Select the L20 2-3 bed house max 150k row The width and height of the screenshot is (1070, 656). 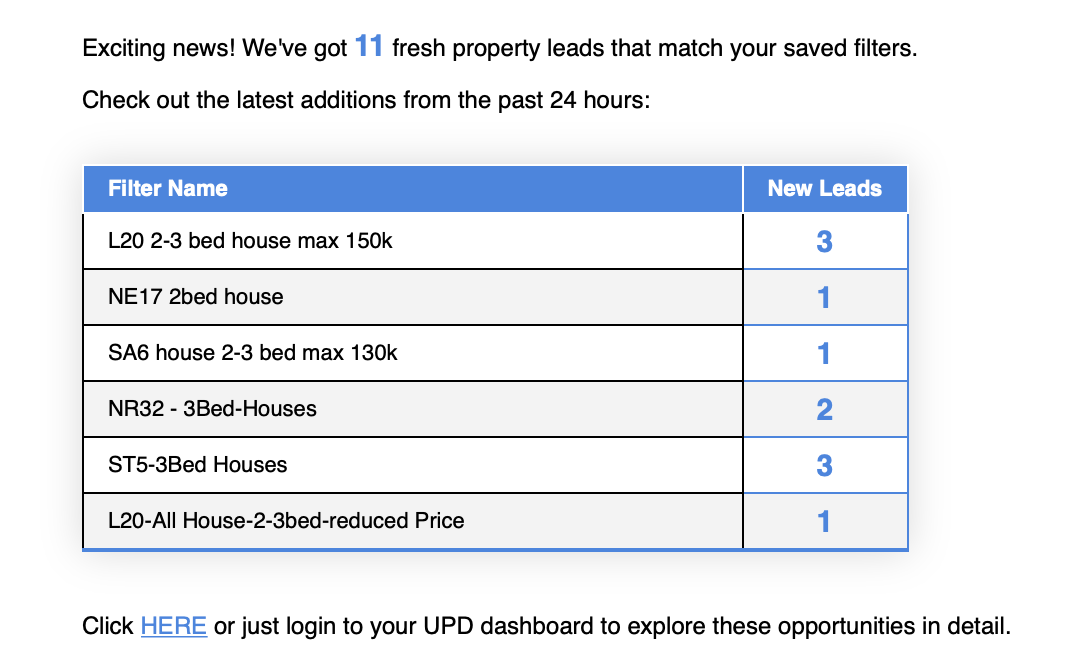(250, 241)
